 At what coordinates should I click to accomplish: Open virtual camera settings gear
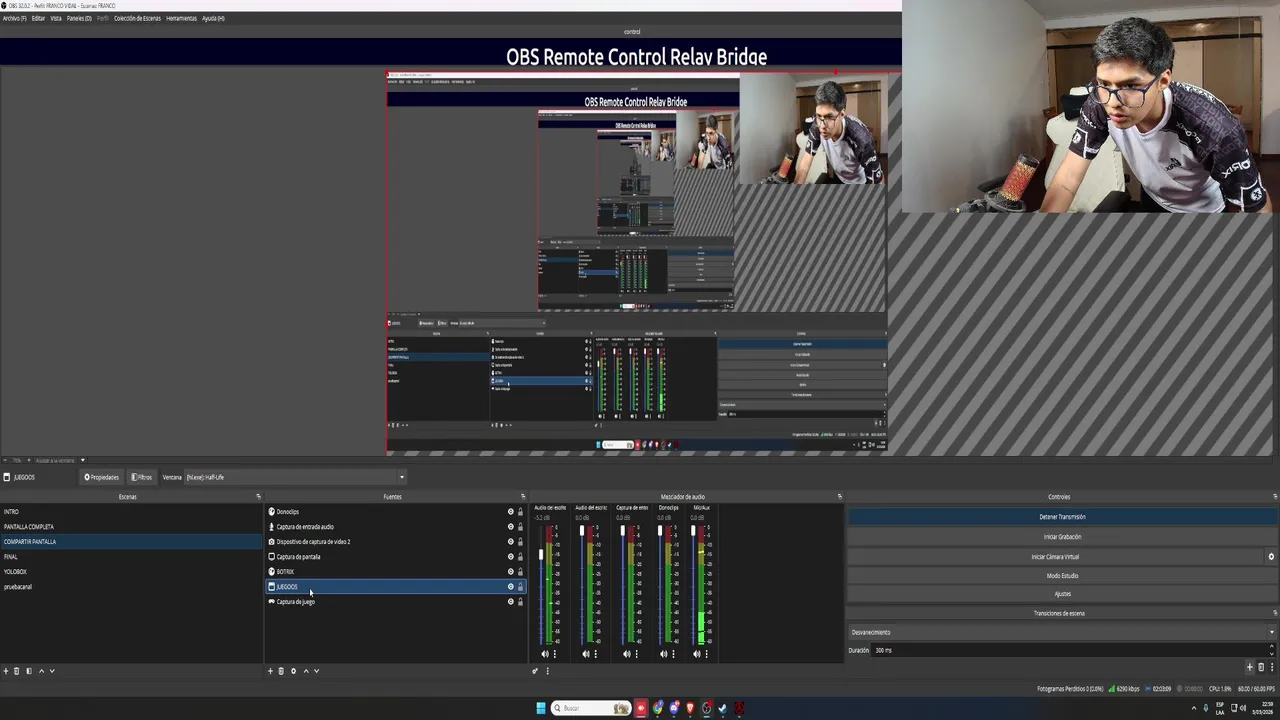click(x=1271, y=557)
